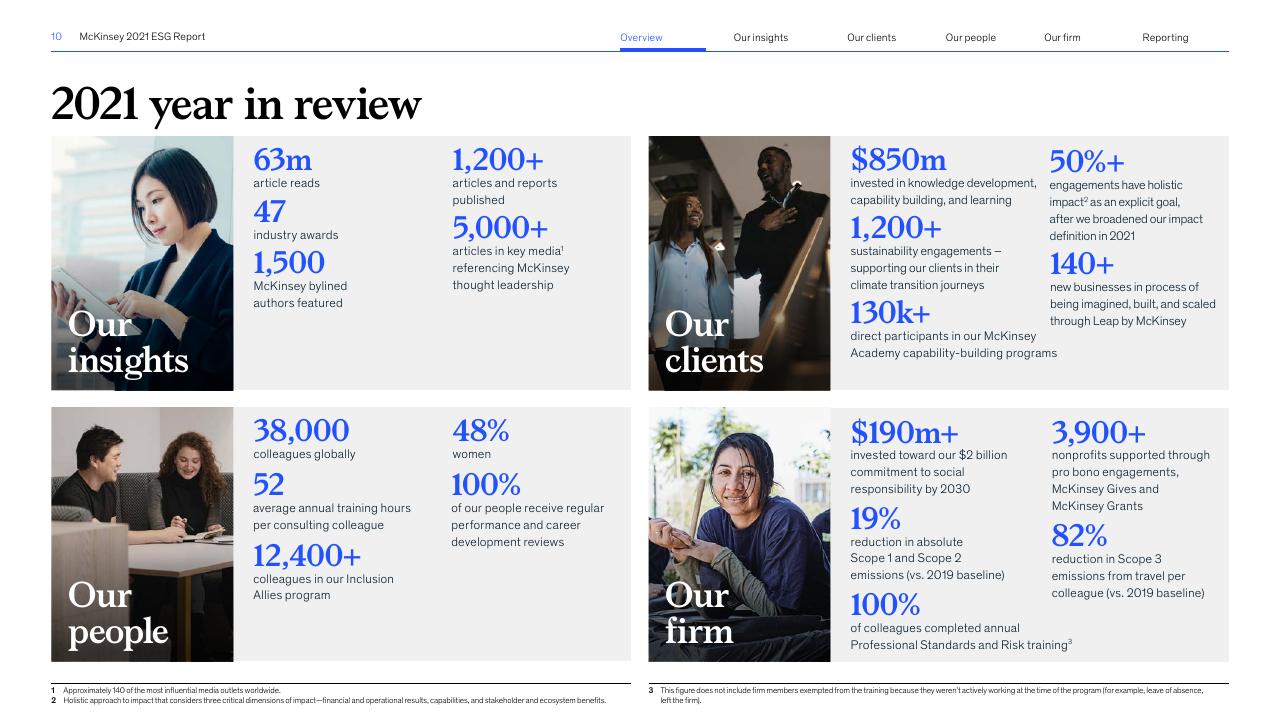The width and height of the screenshot is (1280, 721).
Task: Click 'Scope 1 and Scope 2' emissions text
Action: point(906,558)
